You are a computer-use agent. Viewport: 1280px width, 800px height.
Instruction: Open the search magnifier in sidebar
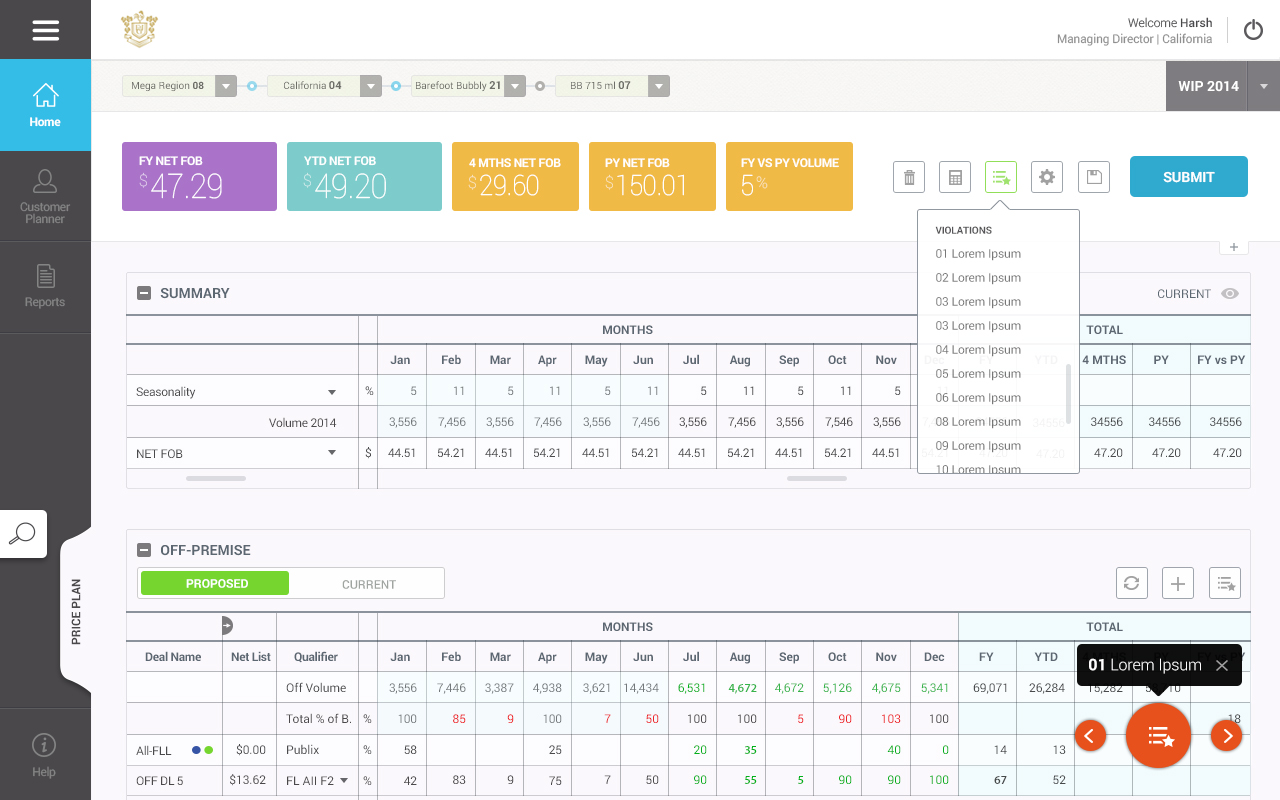22,534
